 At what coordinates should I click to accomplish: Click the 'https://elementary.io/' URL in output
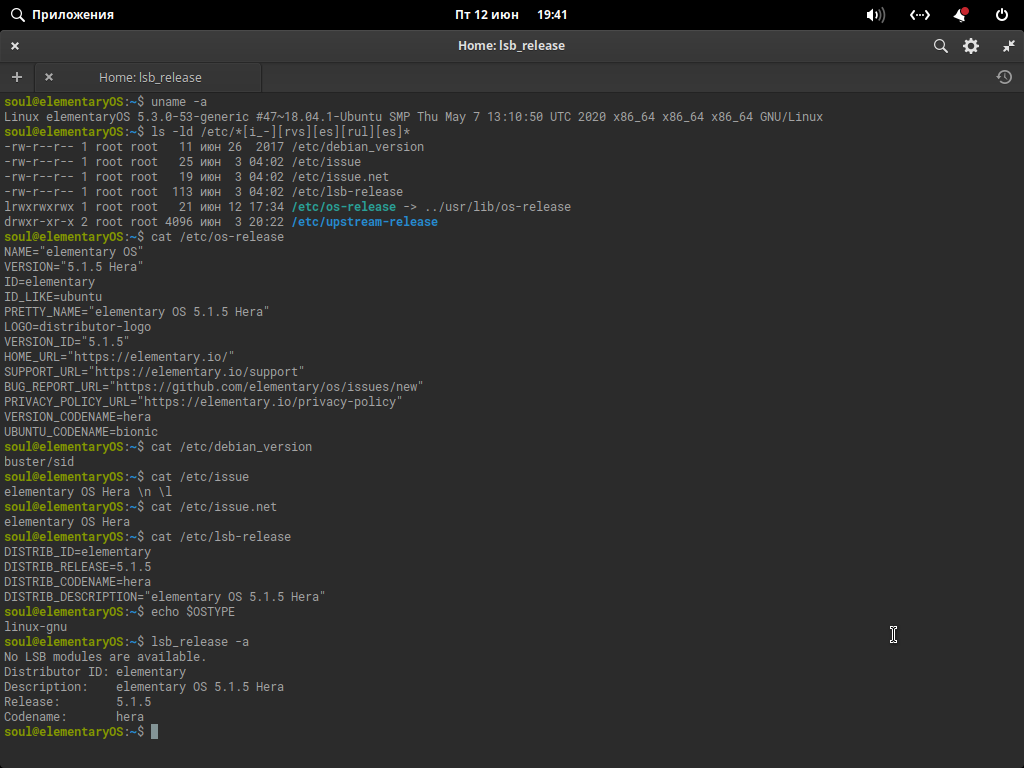click(153, 357)
